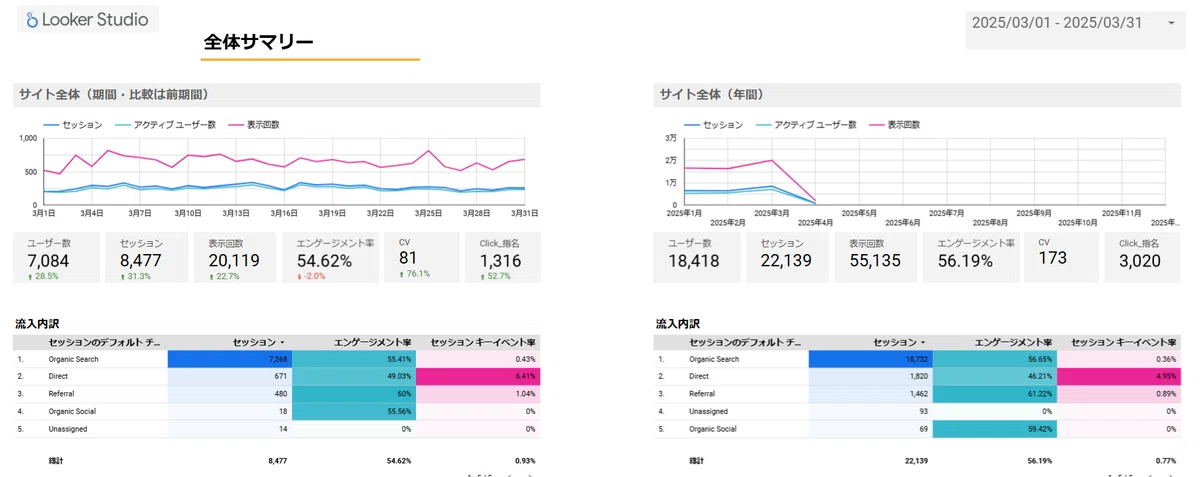The height and width of the screenshot is (477, 1200).
Task: Click the CV 76.1% increase indicator
Action: point(414,274)
